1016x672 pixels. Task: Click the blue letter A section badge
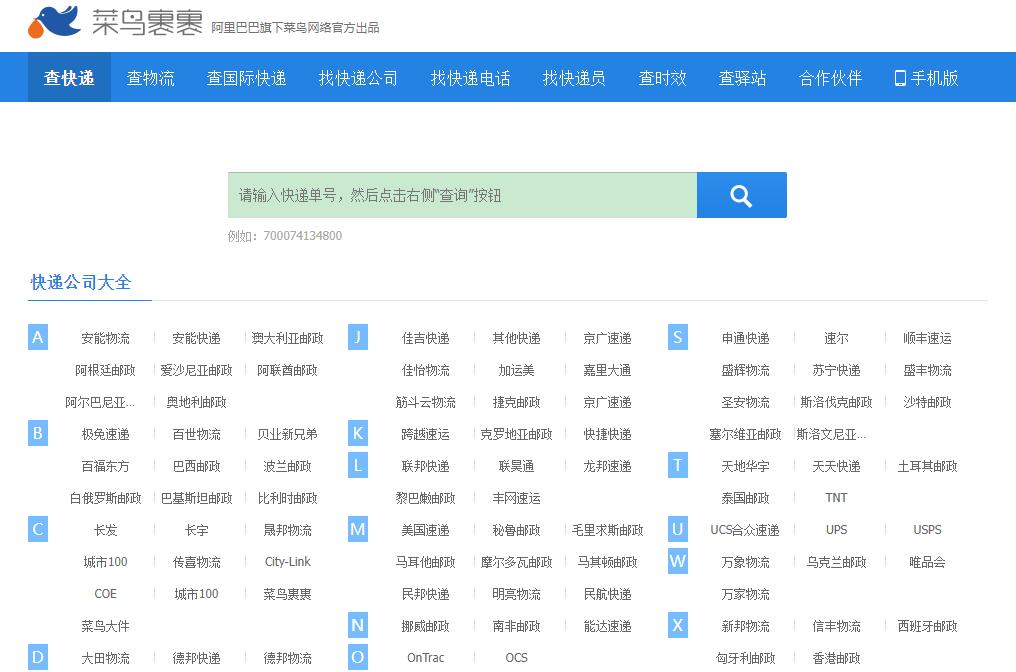37,337
